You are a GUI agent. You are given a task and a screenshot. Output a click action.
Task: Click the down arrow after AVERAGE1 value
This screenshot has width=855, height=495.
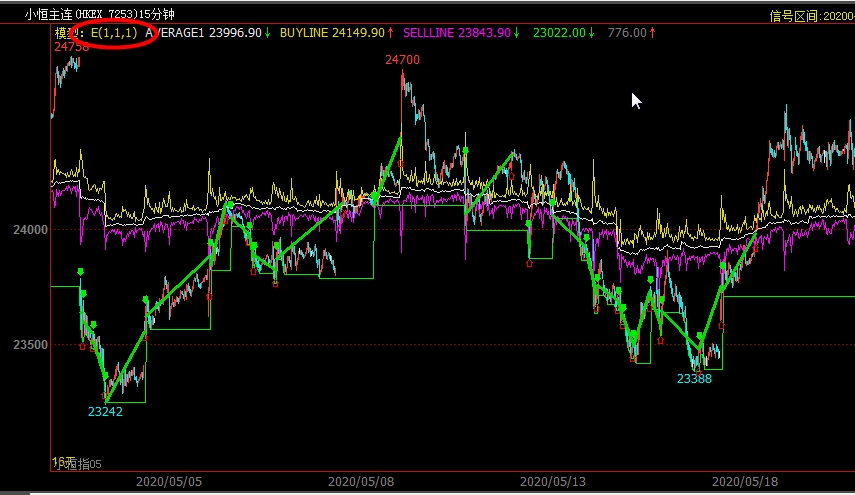[268, 33]
